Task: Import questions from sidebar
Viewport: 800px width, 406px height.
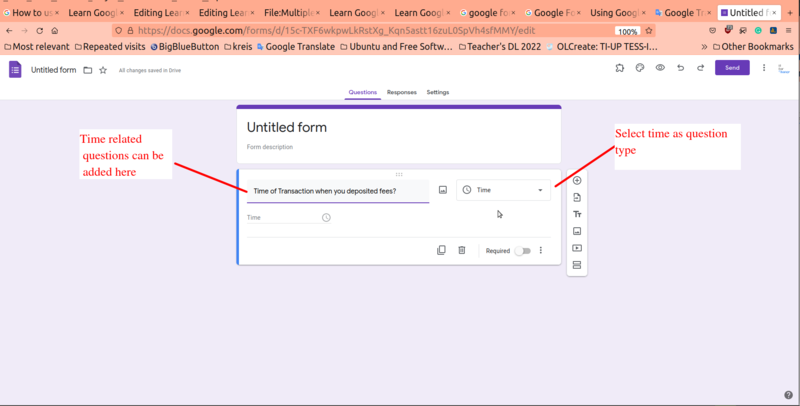Action: click(577, 197)
